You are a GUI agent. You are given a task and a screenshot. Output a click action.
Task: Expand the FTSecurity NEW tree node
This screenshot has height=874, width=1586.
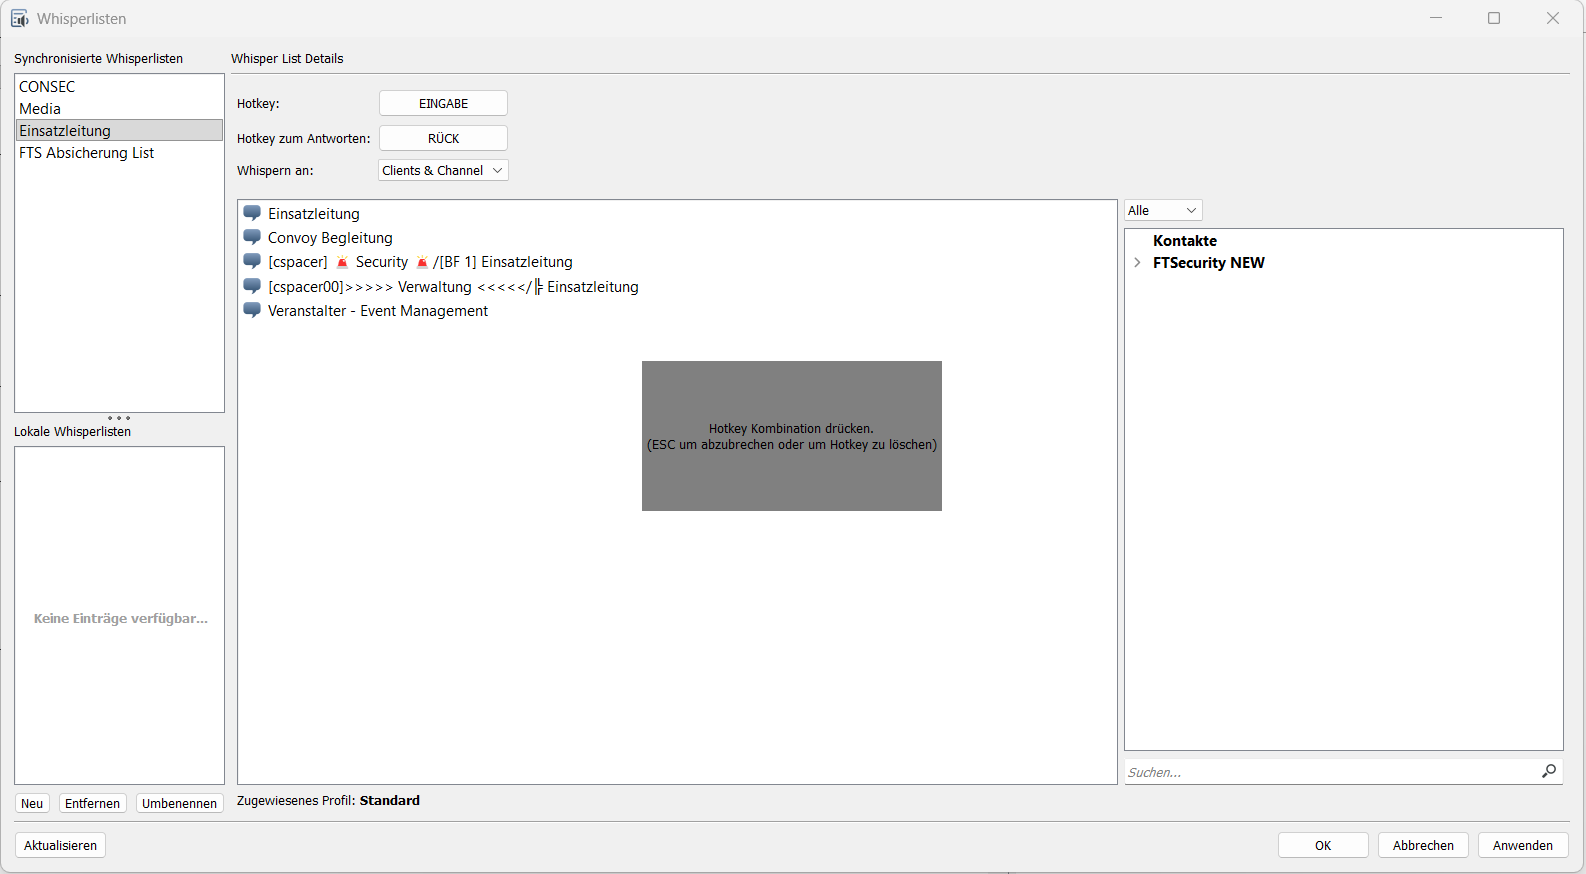1137,263
